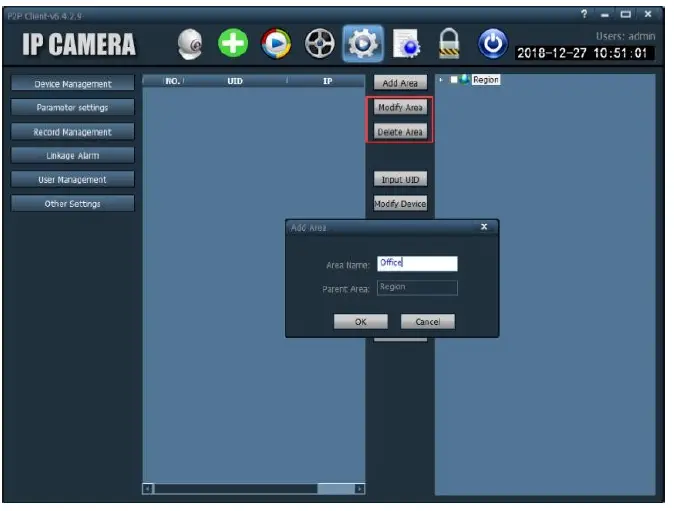
Task: Minimize the P2P Client window
Action: [x=605, y=15]
